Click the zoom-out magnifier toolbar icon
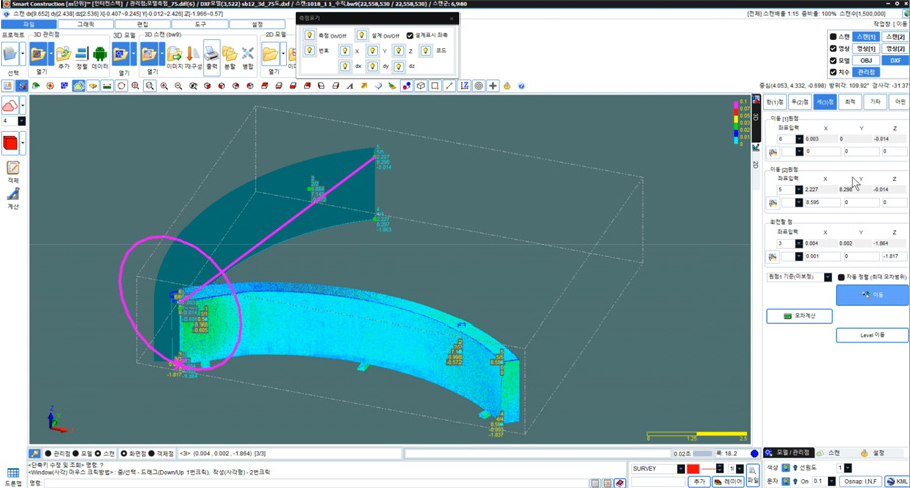The height and width of the screenshot is (488, 910). coord(178,86)
